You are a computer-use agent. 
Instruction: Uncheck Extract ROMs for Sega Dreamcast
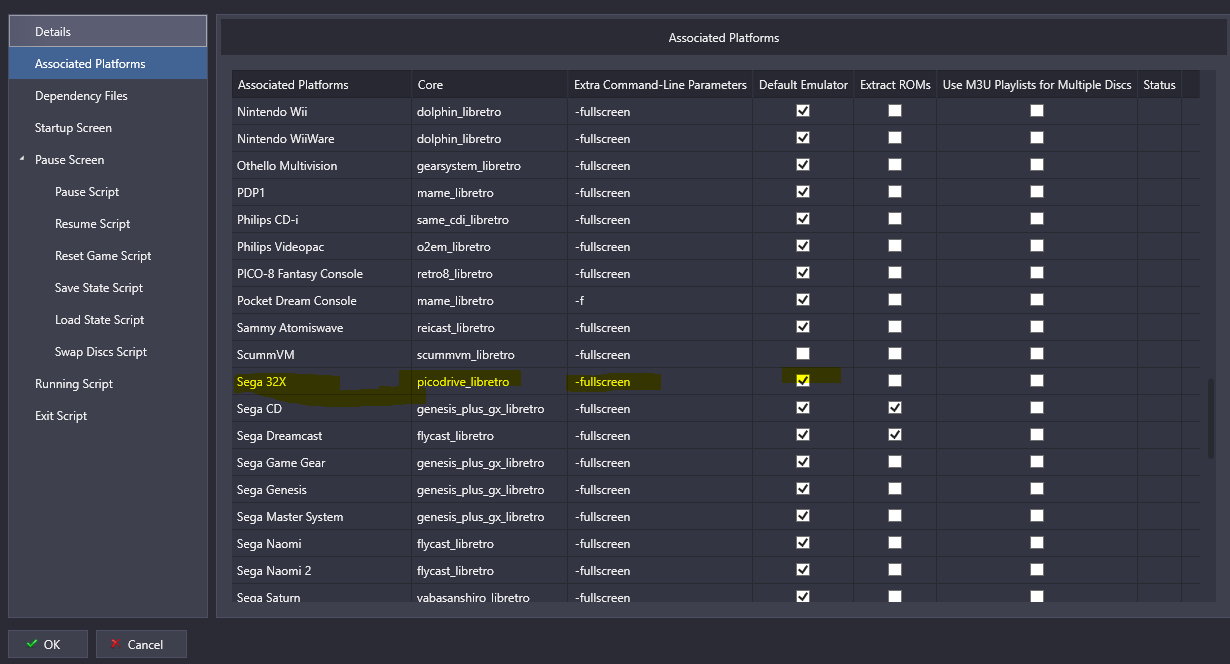click(x=895, y=435)
